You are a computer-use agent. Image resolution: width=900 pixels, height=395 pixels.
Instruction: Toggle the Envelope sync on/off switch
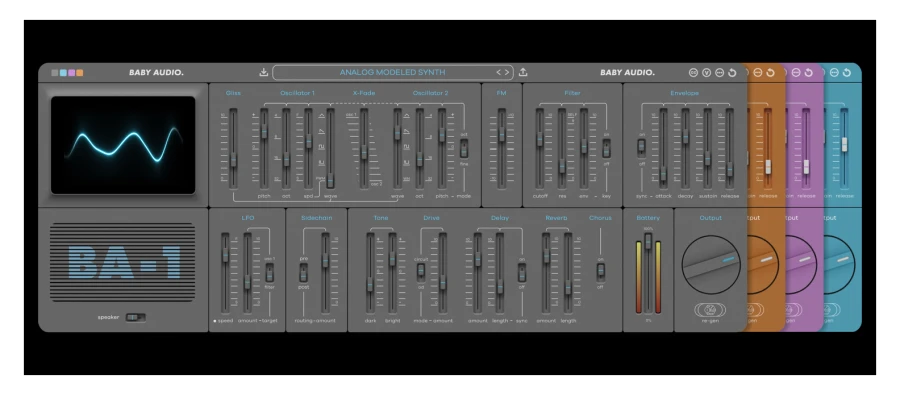click(x=642, y=149)
